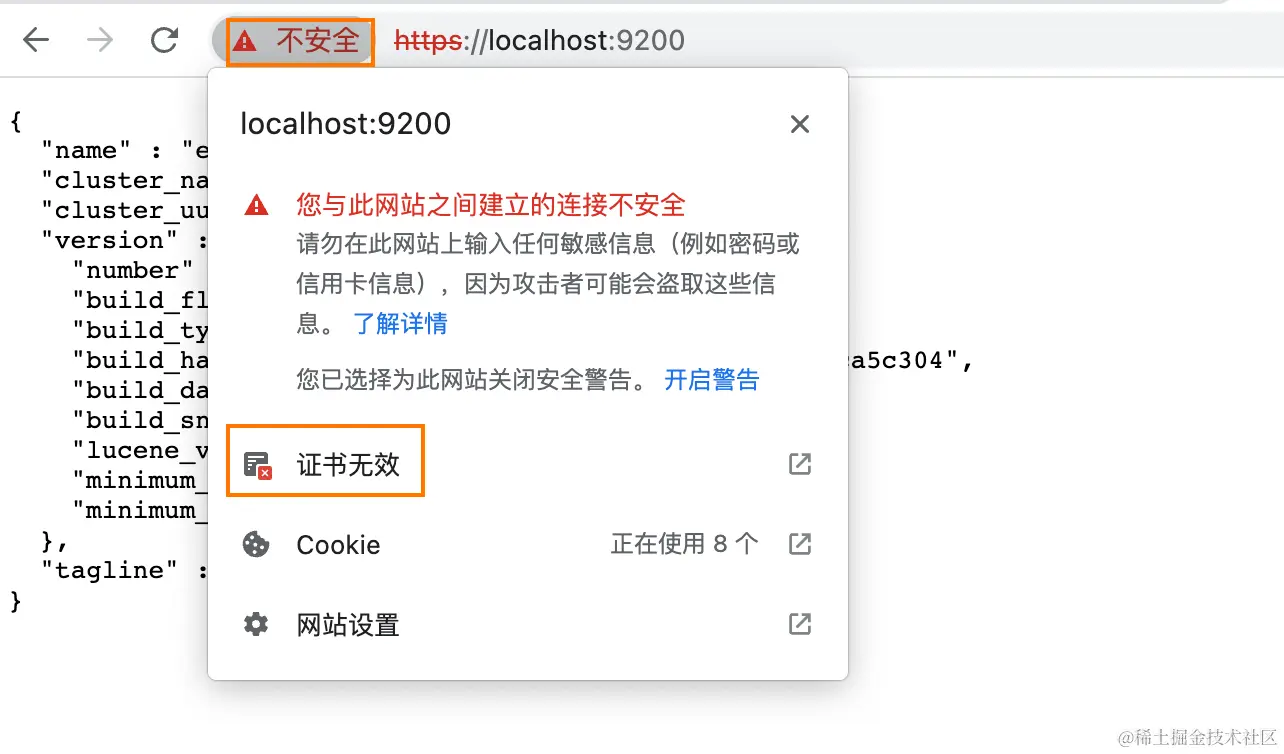Click the external link icon next to 证书无效
Image resolution: width=1284 pixels, height=754 pixels.
coord(798,464)
